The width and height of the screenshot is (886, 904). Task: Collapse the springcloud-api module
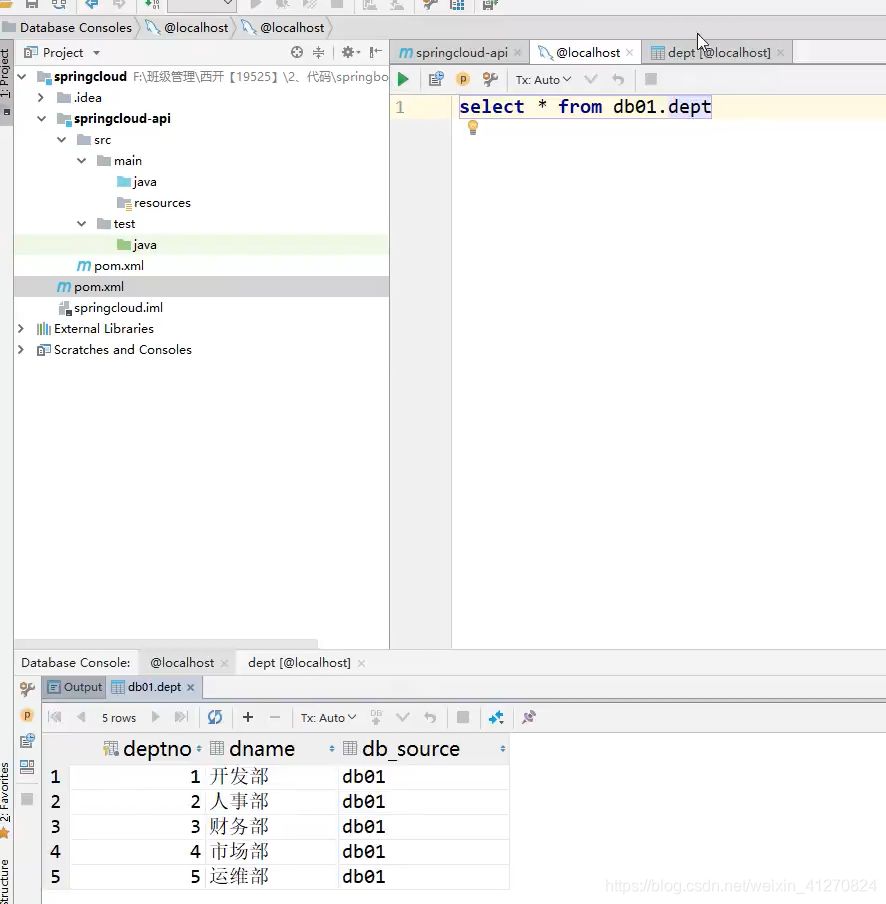click(x=42, y=118)
